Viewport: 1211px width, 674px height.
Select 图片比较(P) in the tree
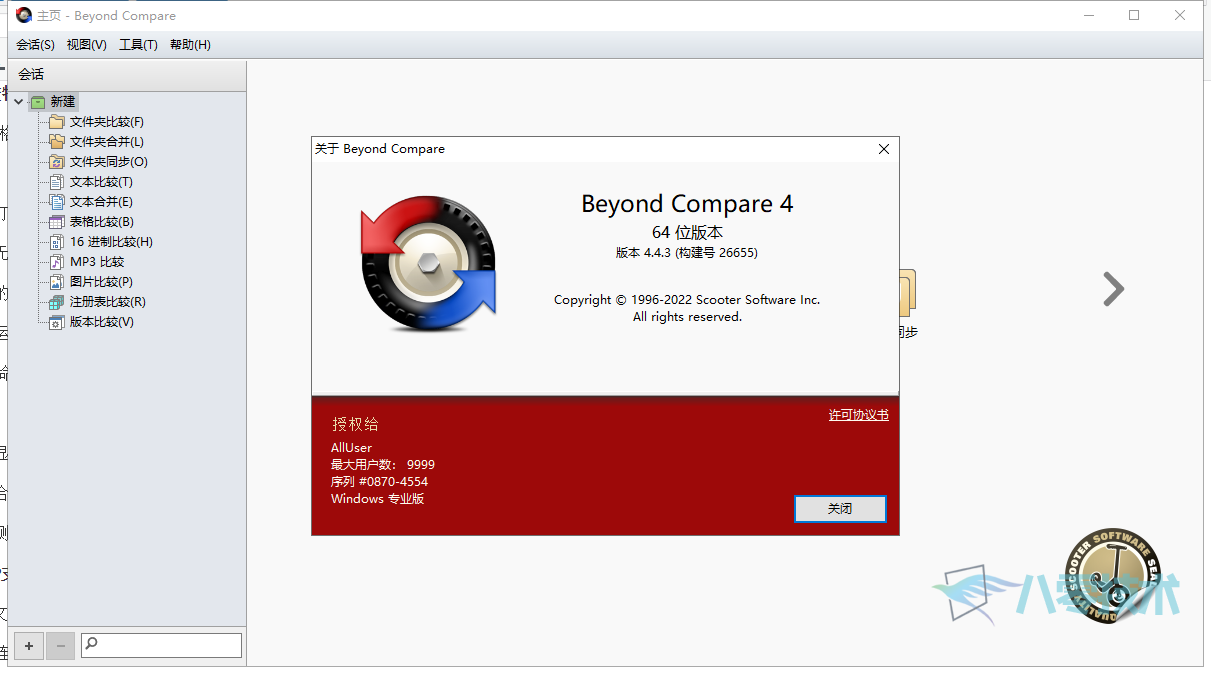(101, 282)
